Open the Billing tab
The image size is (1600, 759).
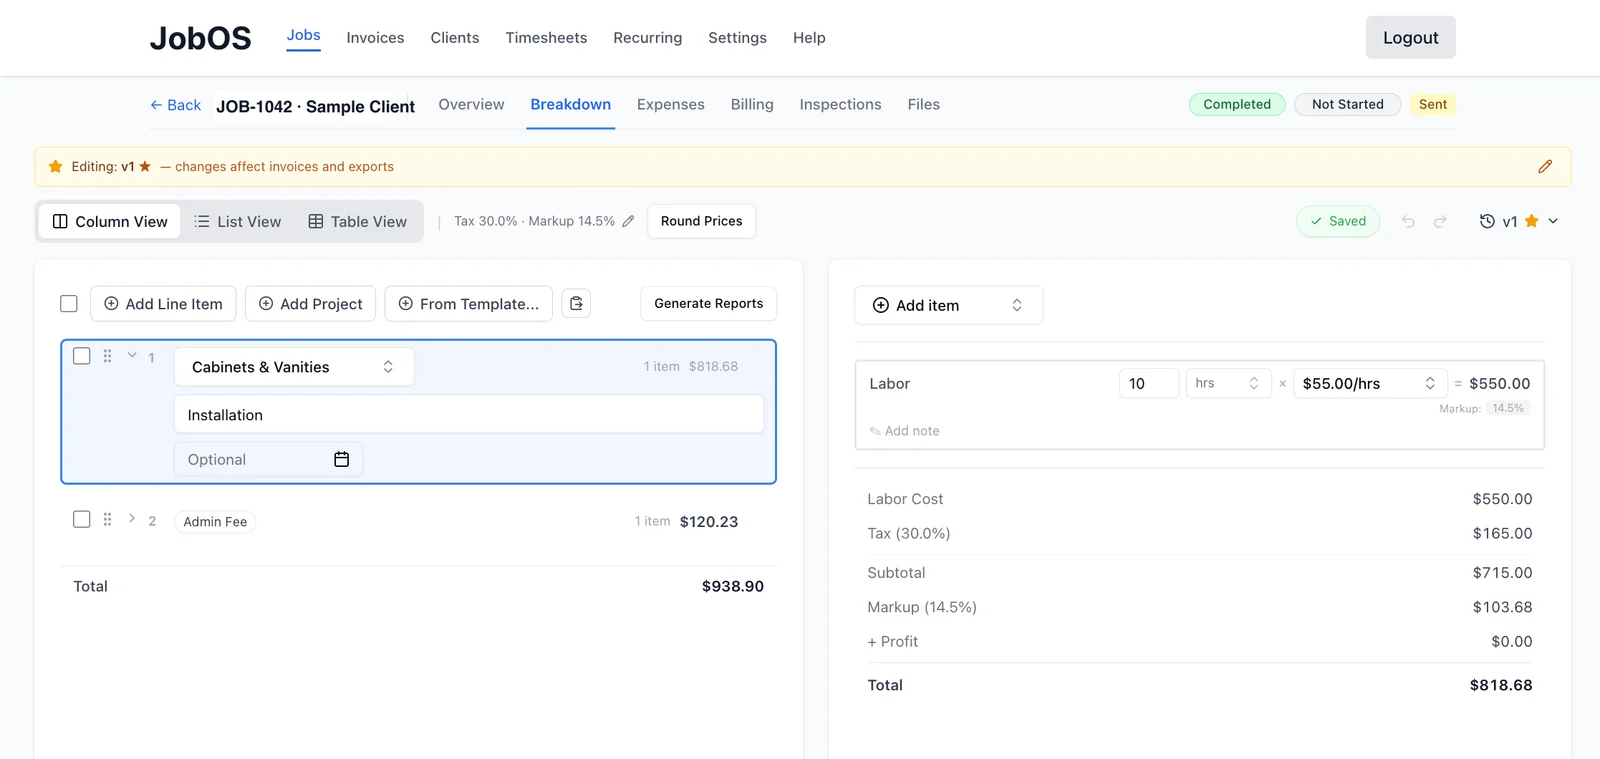pos(752,104)
